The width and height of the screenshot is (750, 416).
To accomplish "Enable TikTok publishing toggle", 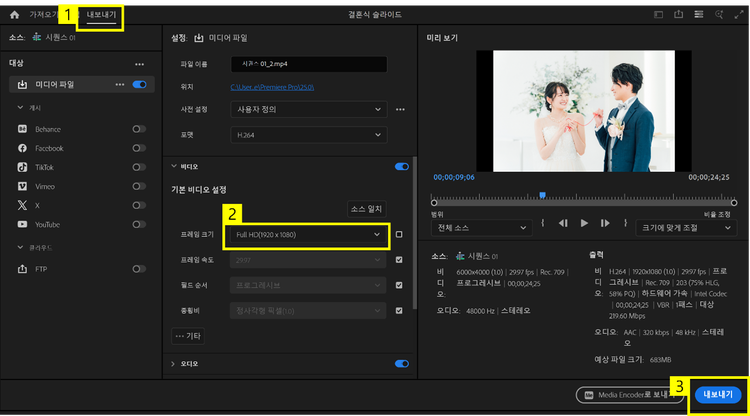I will point(139,167).
